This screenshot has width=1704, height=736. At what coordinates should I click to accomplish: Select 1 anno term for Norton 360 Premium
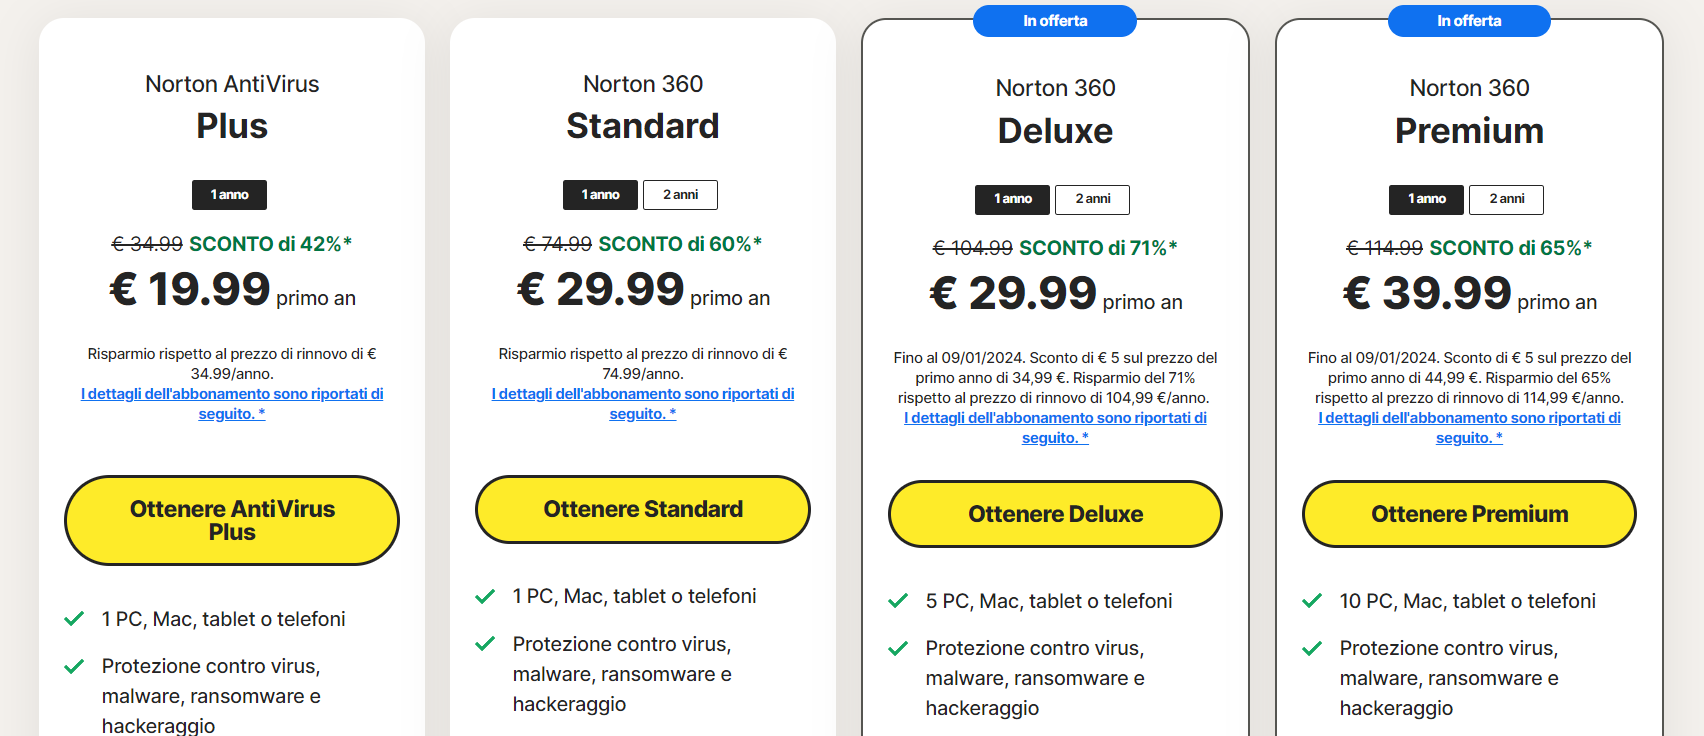coord(1426,199)
